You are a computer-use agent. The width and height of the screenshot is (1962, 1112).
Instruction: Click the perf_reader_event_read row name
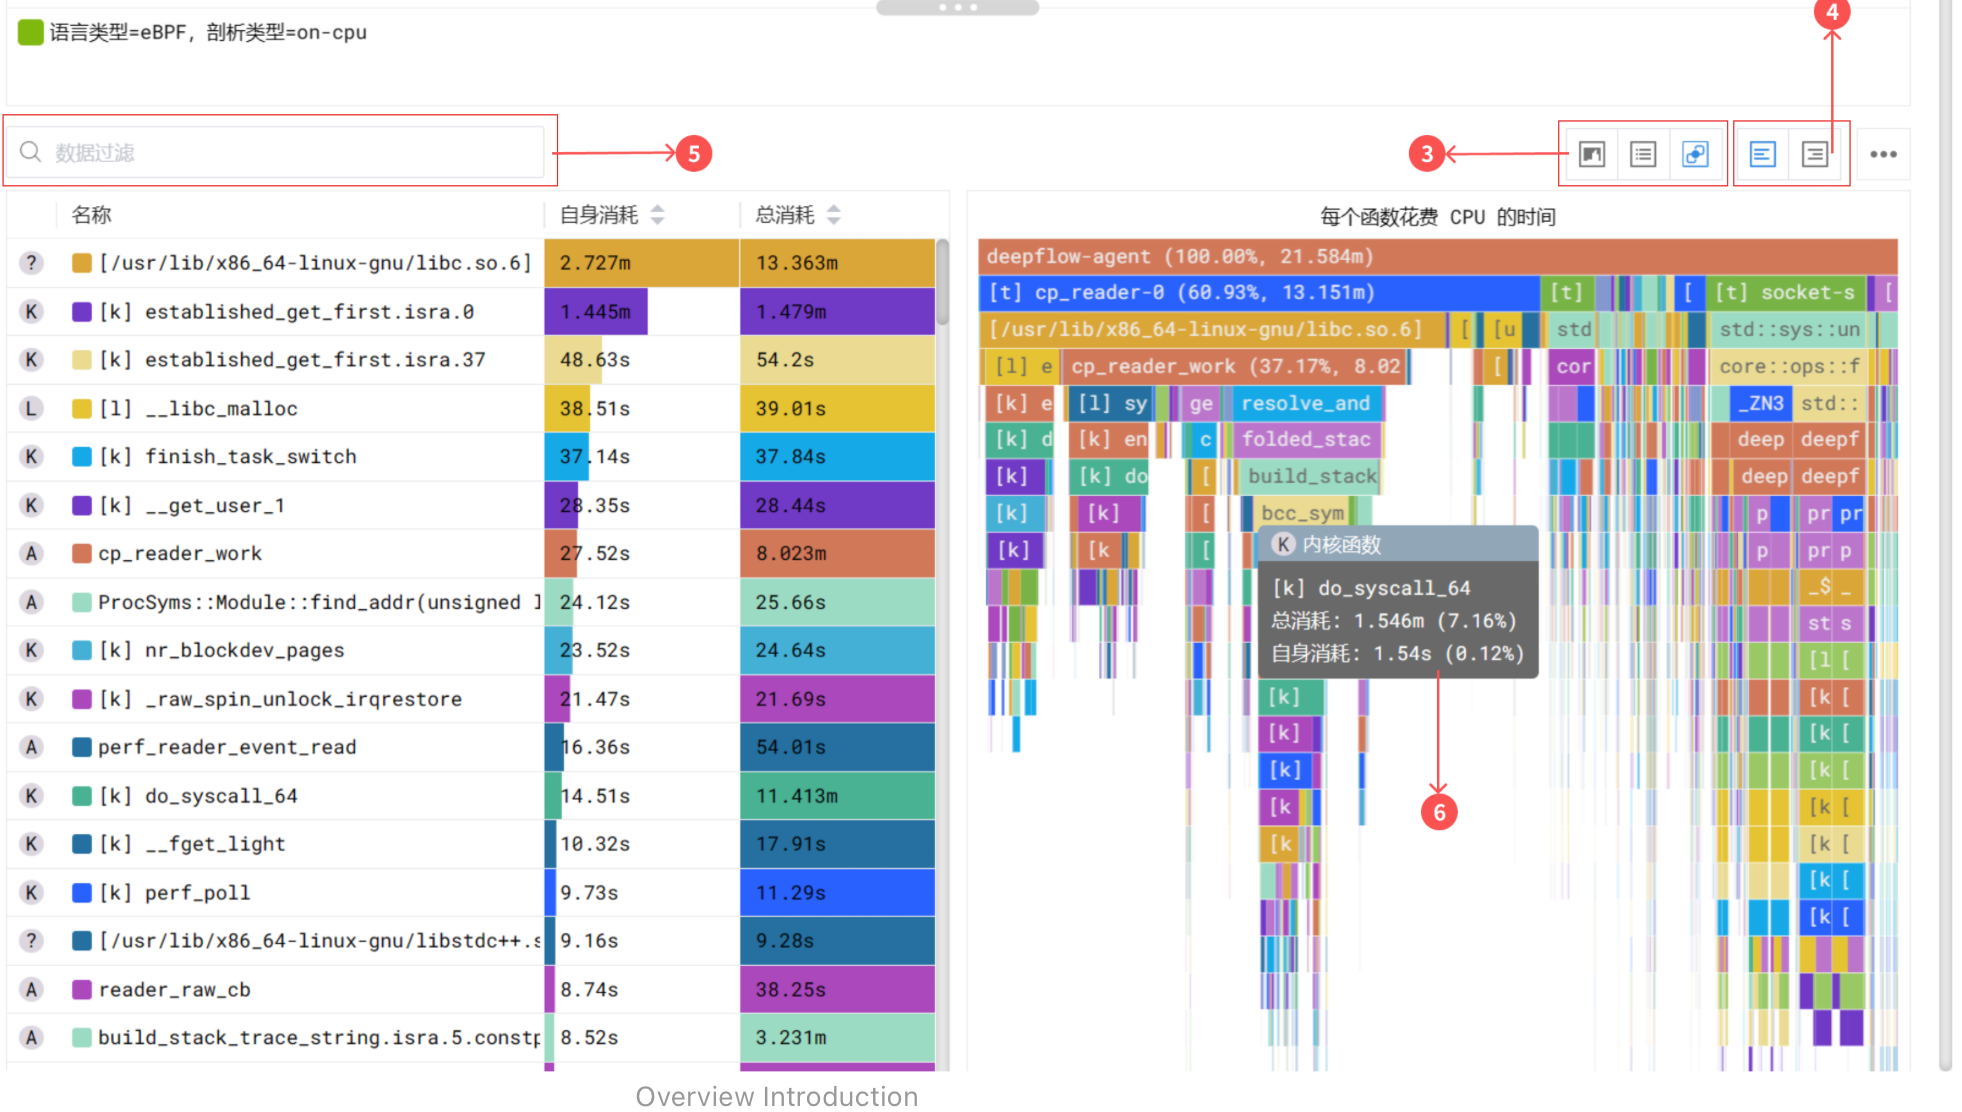(x=227, y=747)
